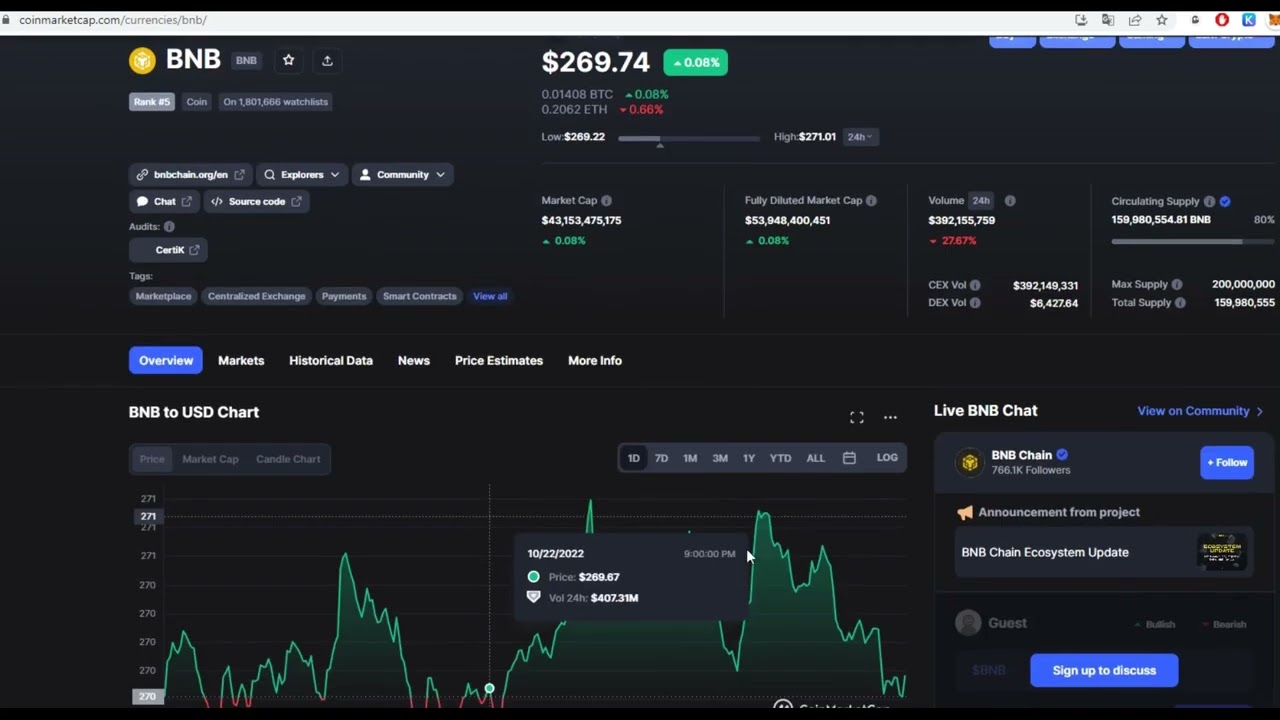The height and width of the screenshot is (720, 1280).
Task: Click Sign up to discuss button
Action: pos(1104,671)
